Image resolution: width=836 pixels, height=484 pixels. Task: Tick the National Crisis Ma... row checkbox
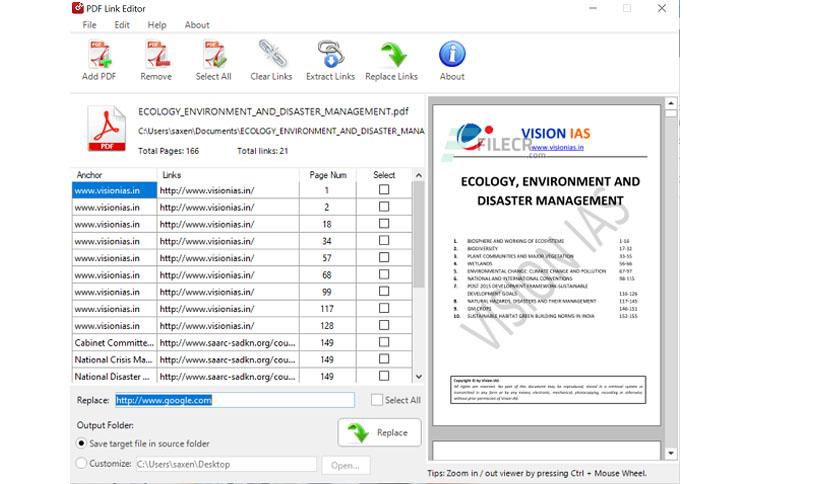(x=384, y=359)
